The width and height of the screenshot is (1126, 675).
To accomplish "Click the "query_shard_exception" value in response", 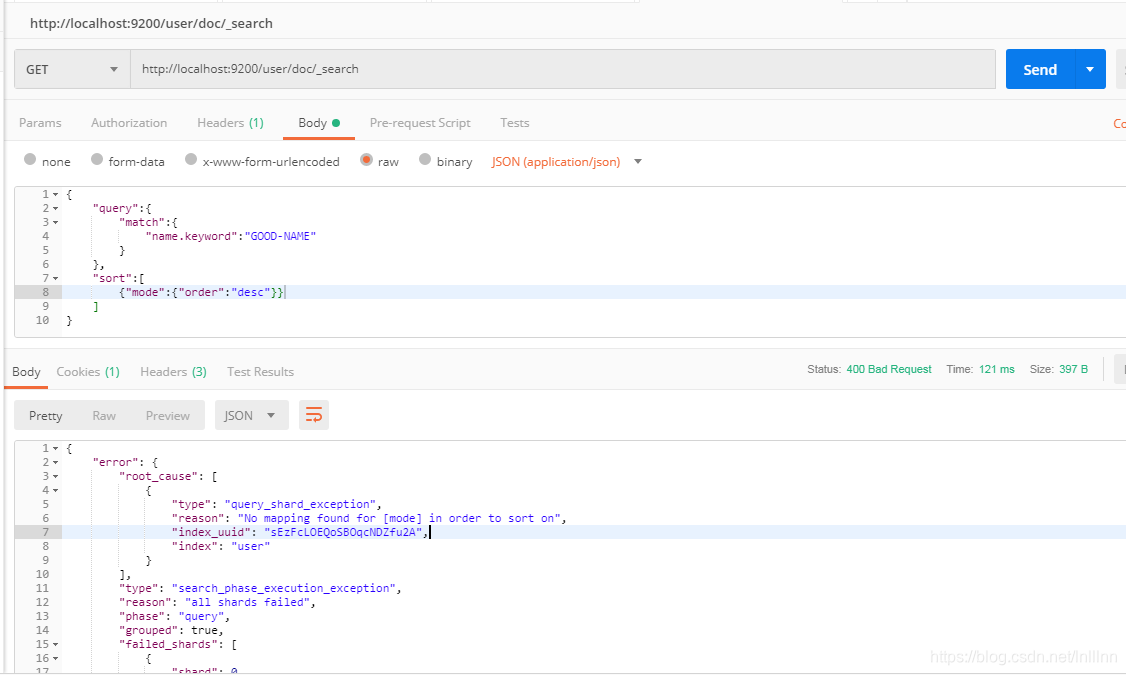I will point(300,504).
